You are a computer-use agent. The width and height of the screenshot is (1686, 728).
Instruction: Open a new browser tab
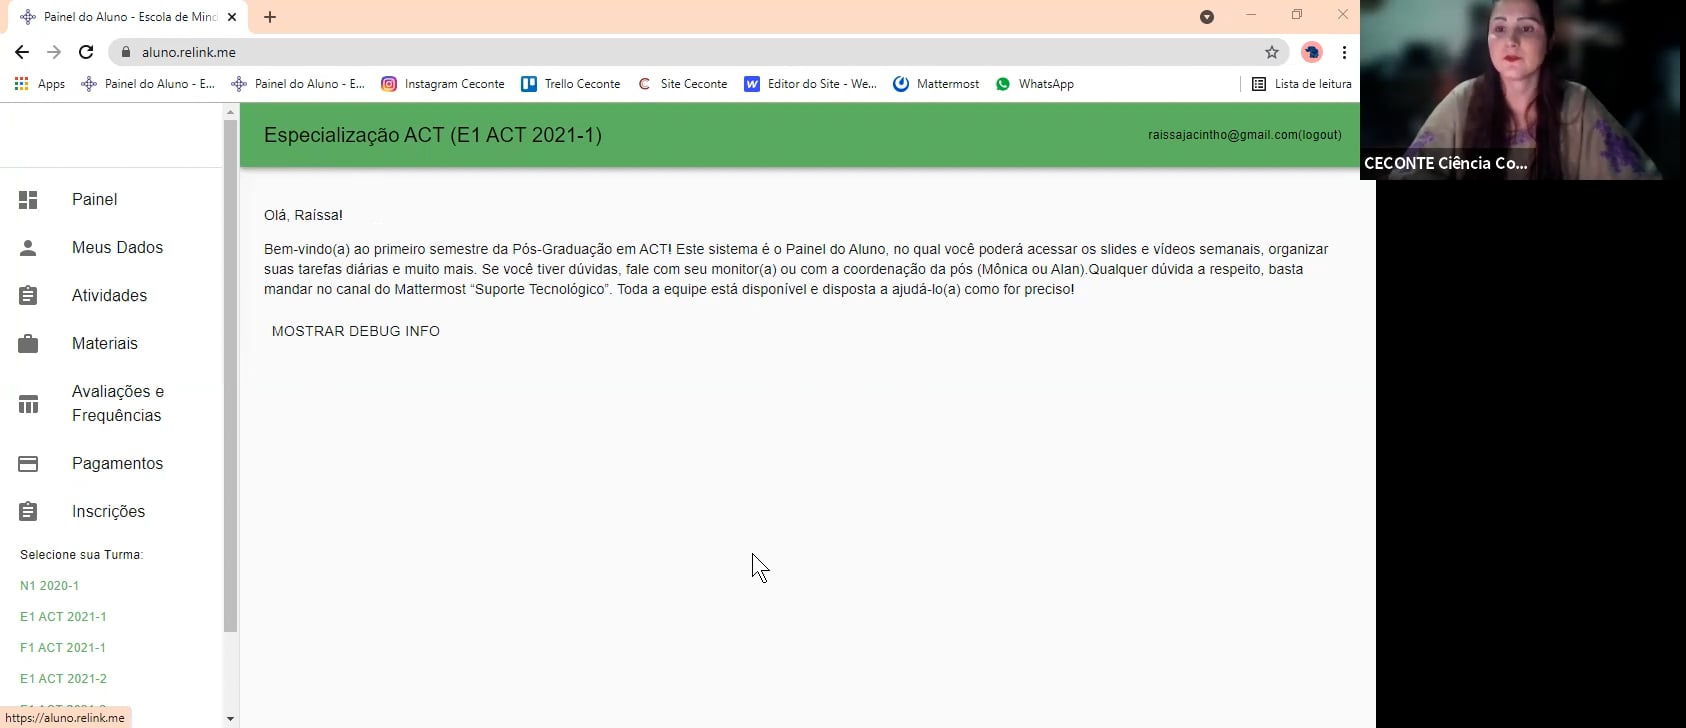click(x=270, y=17)
